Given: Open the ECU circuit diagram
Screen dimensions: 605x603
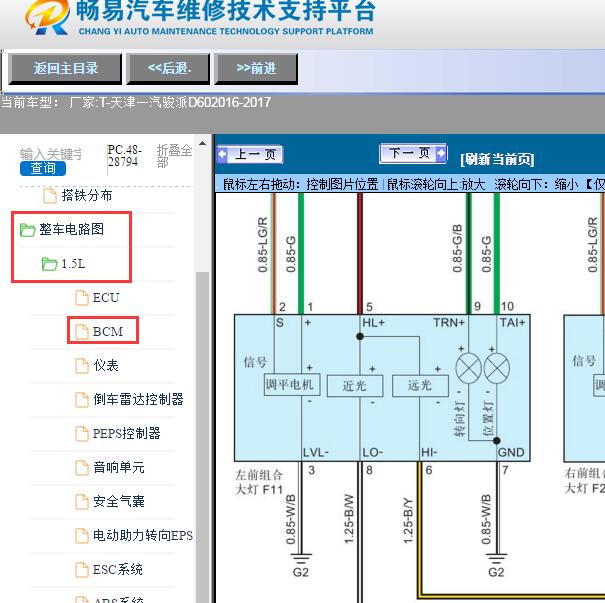Looking at the screenshot, I should point(106,298).
